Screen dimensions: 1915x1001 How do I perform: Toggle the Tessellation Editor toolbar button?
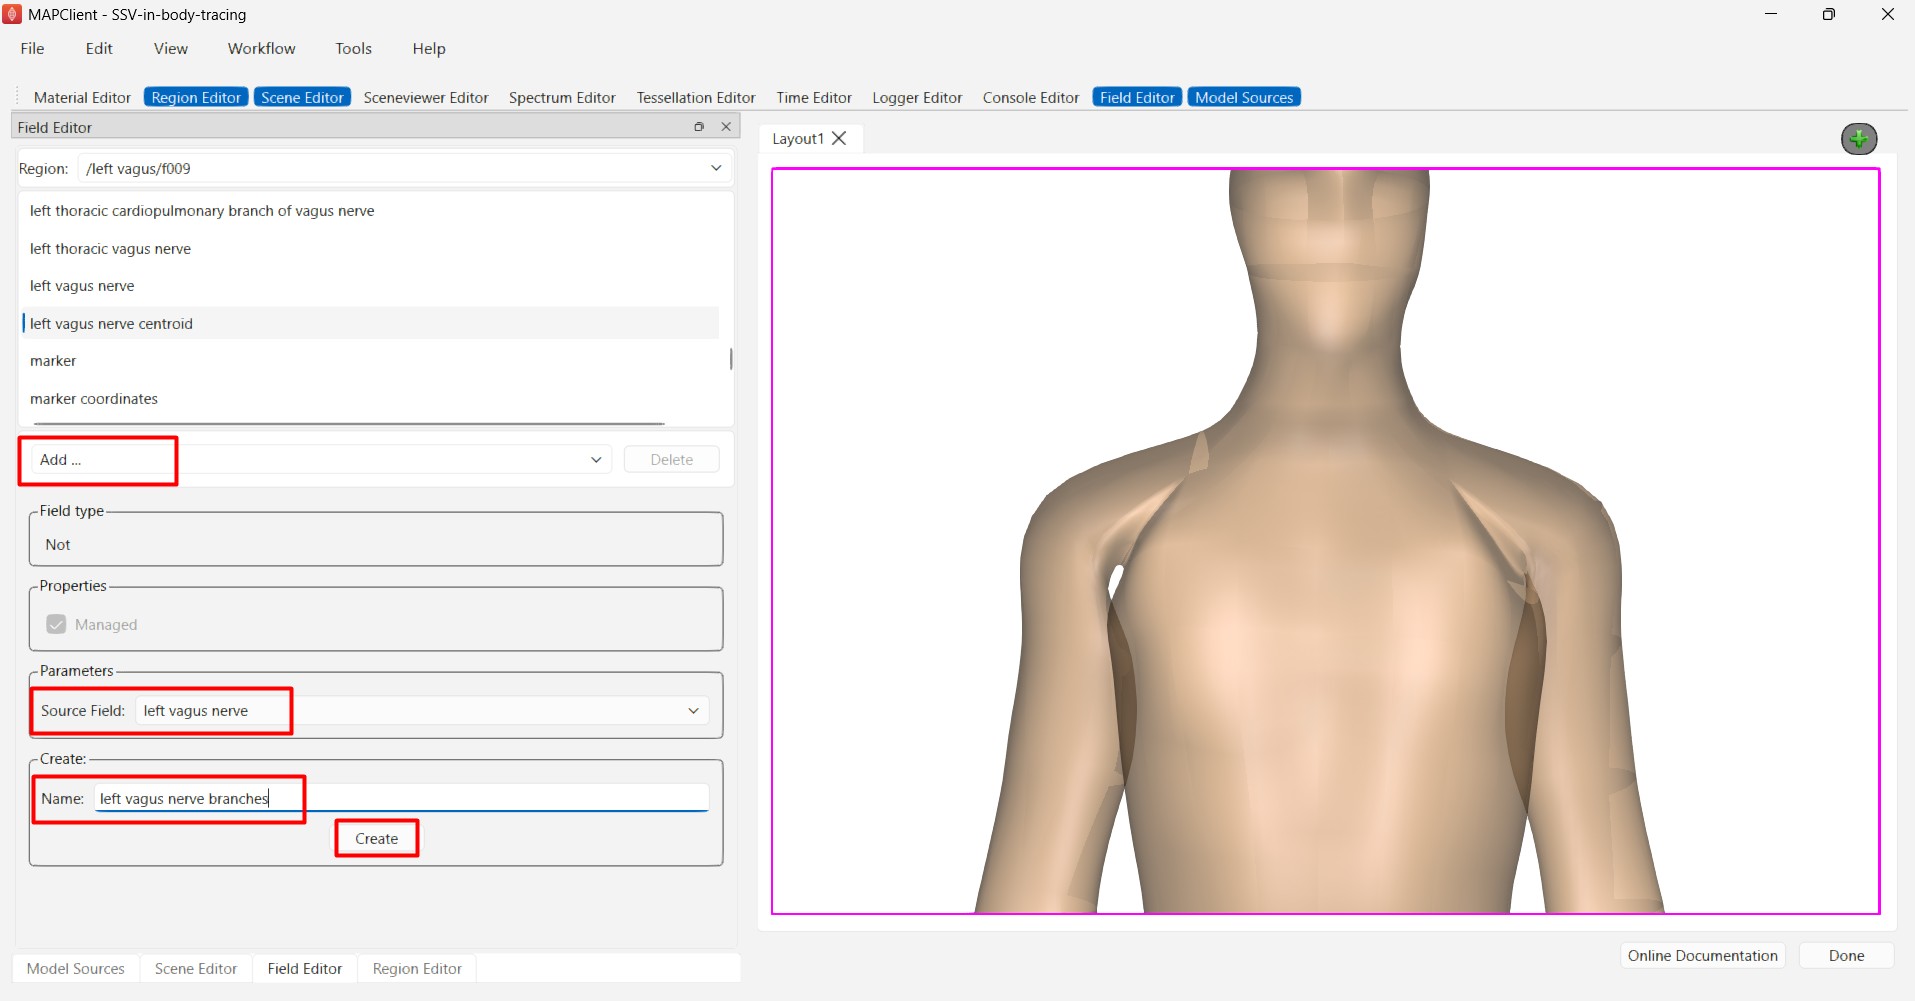click(x=696, y=97)
